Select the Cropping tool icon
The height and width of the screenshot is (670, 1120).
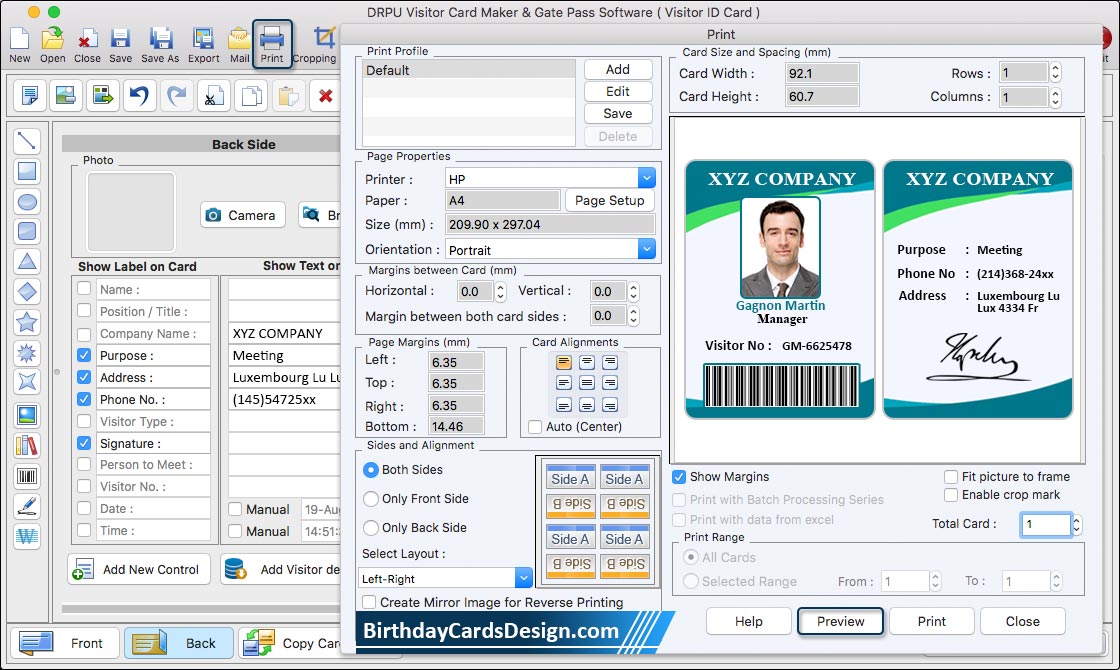(x=324, y=39)
